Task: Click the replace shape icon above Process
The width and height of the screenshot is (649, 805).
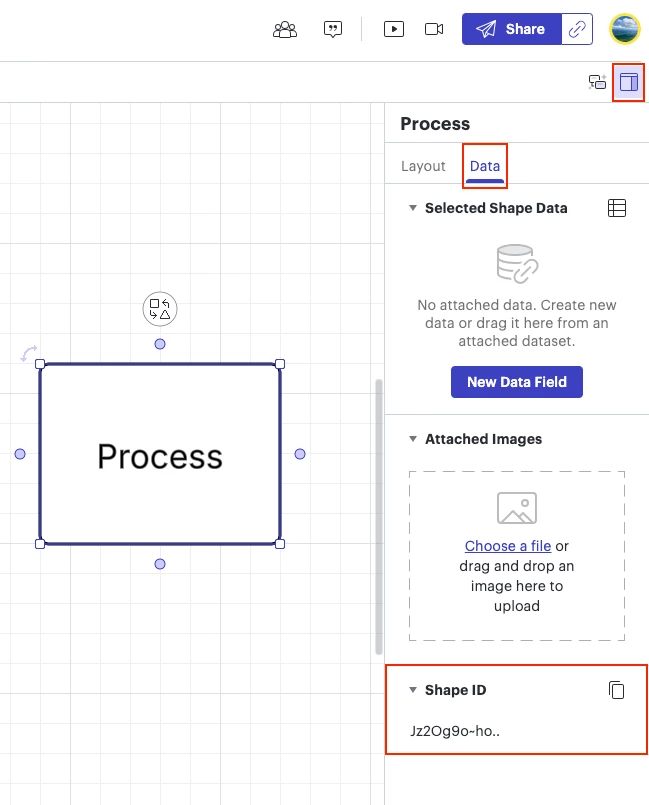Action: coord(160,309)
